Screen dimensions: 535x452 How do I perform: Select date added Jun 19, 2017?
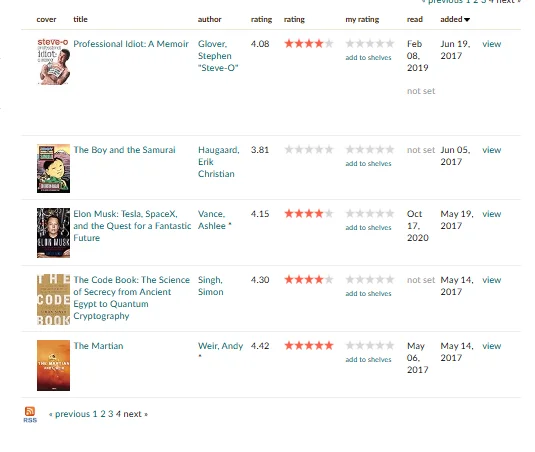(x=455, y=50)
